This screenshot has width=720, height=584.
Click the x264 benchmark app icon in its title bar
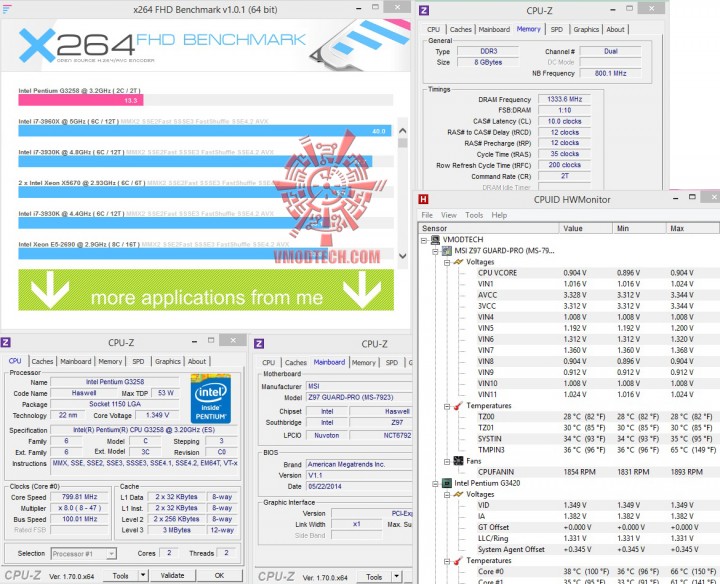click(6, 9)
